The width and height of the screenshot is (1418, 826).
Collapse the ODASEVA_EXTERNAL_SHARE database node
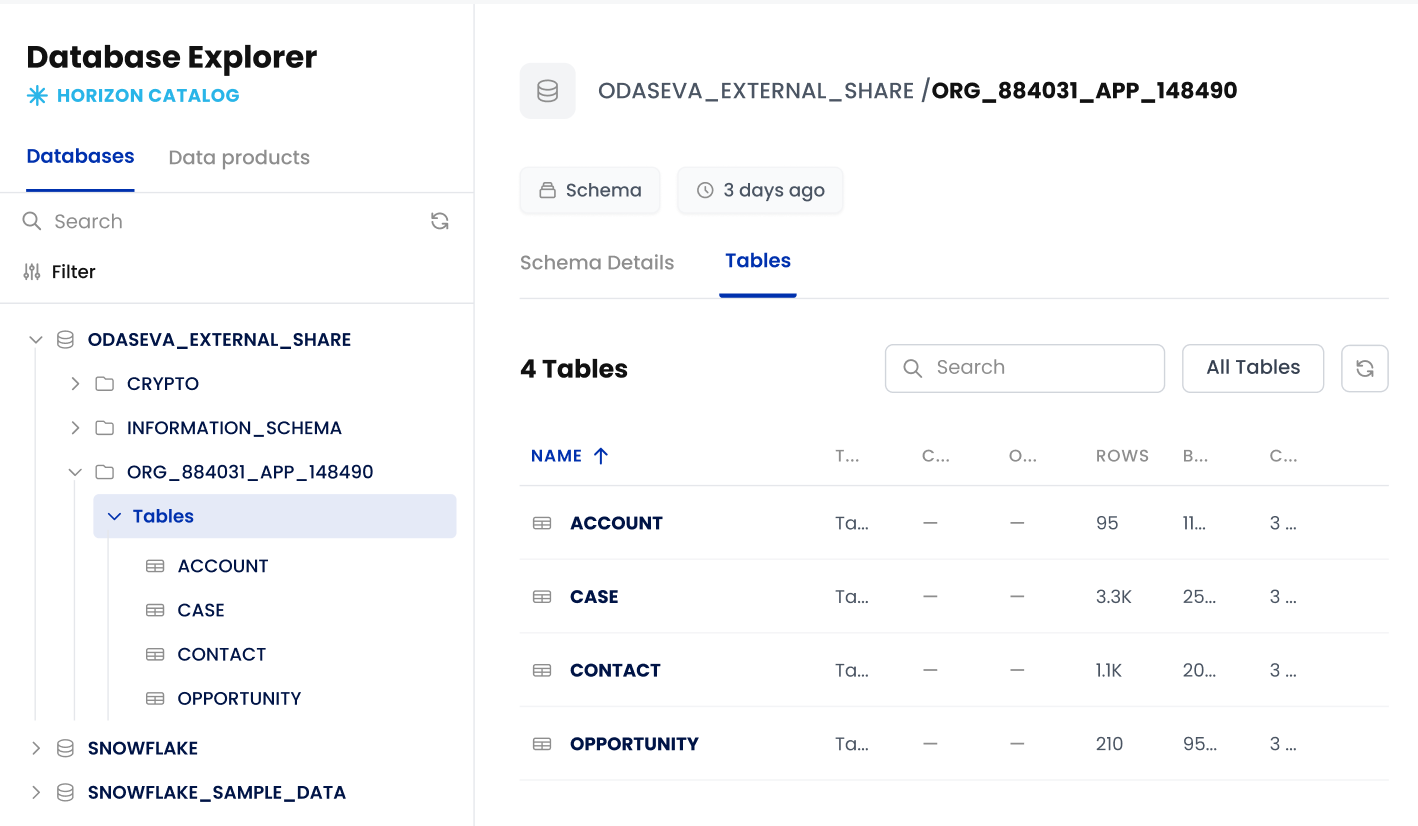click(36, 340)
